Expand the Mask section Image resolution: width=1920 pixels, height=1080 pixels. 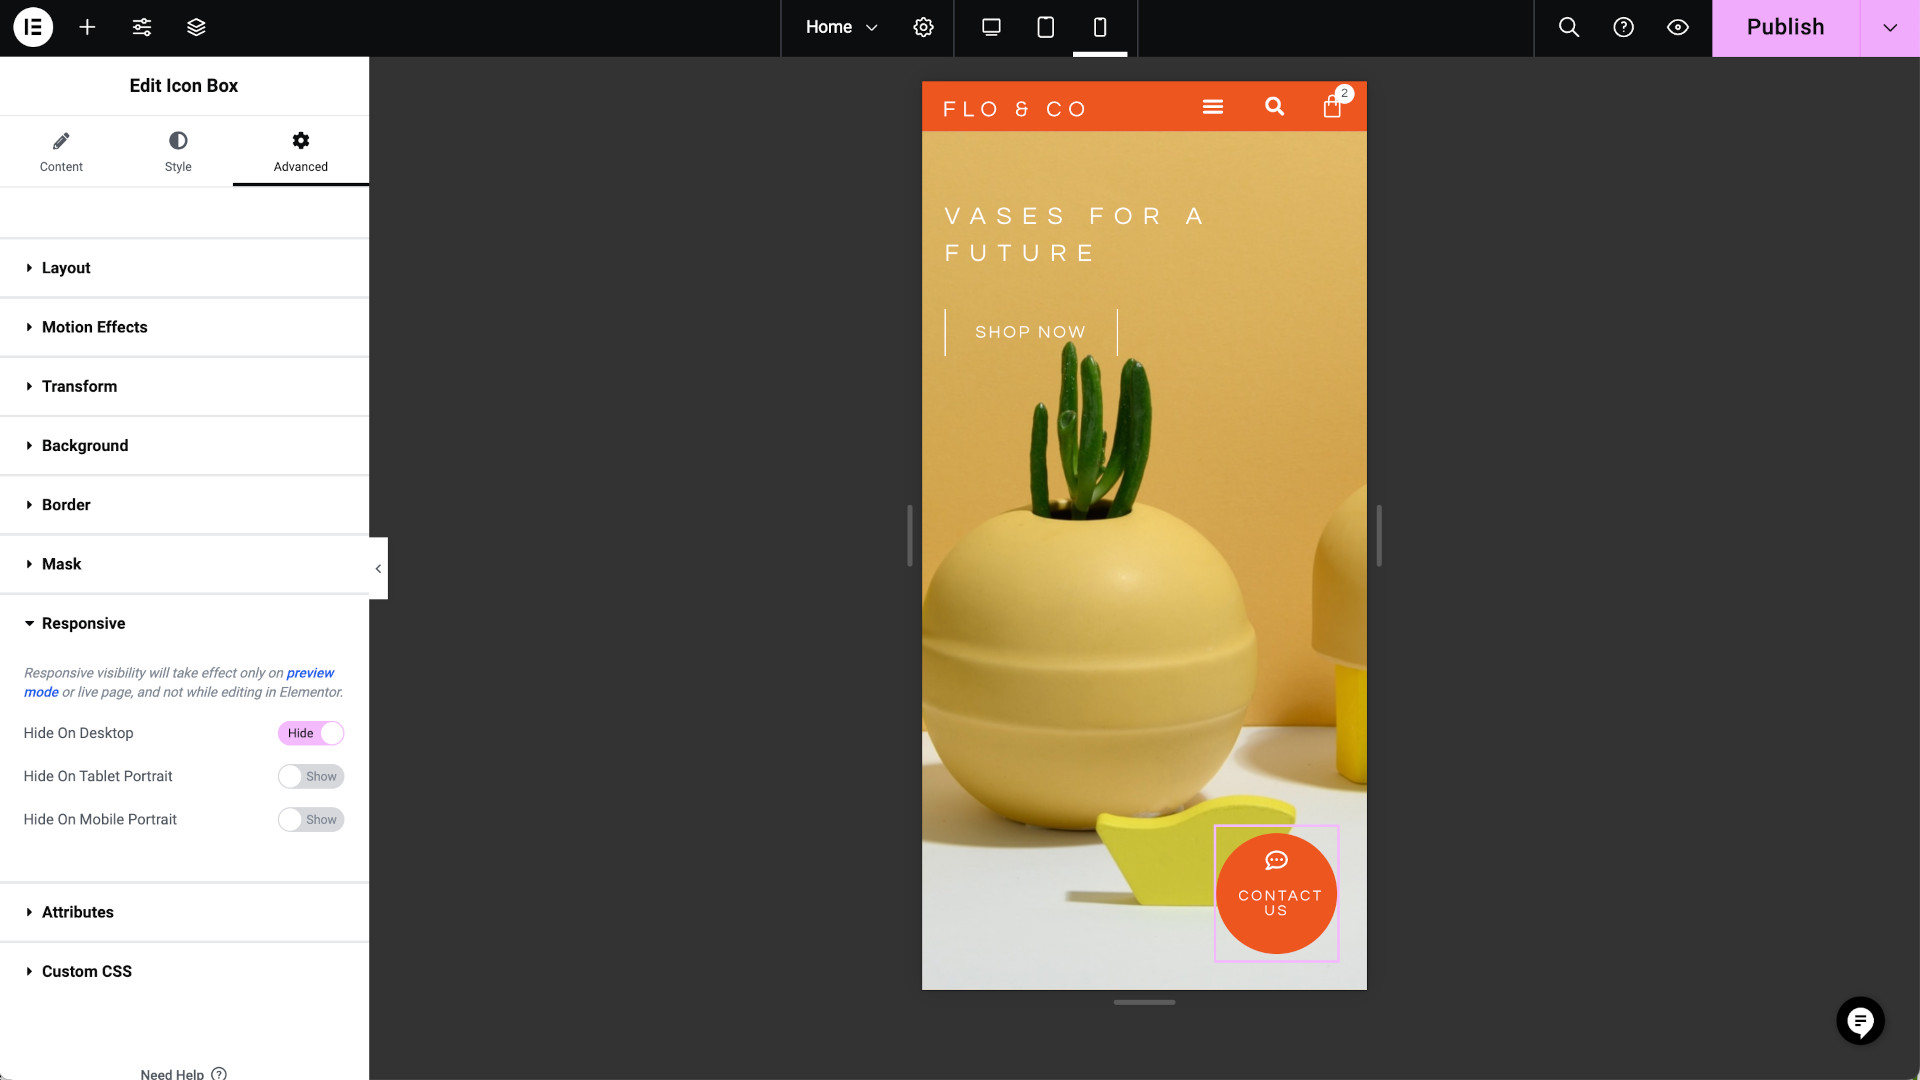pos(184,564)
